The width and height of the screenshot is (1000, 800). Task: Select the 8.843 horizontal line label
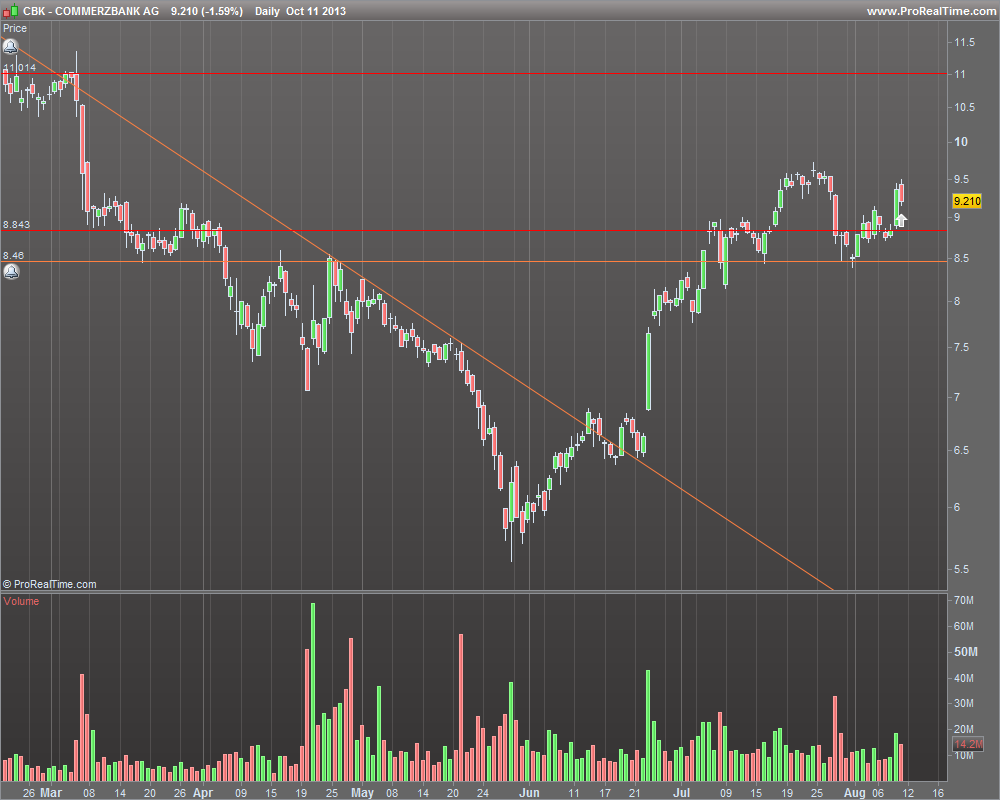[17, 225]
